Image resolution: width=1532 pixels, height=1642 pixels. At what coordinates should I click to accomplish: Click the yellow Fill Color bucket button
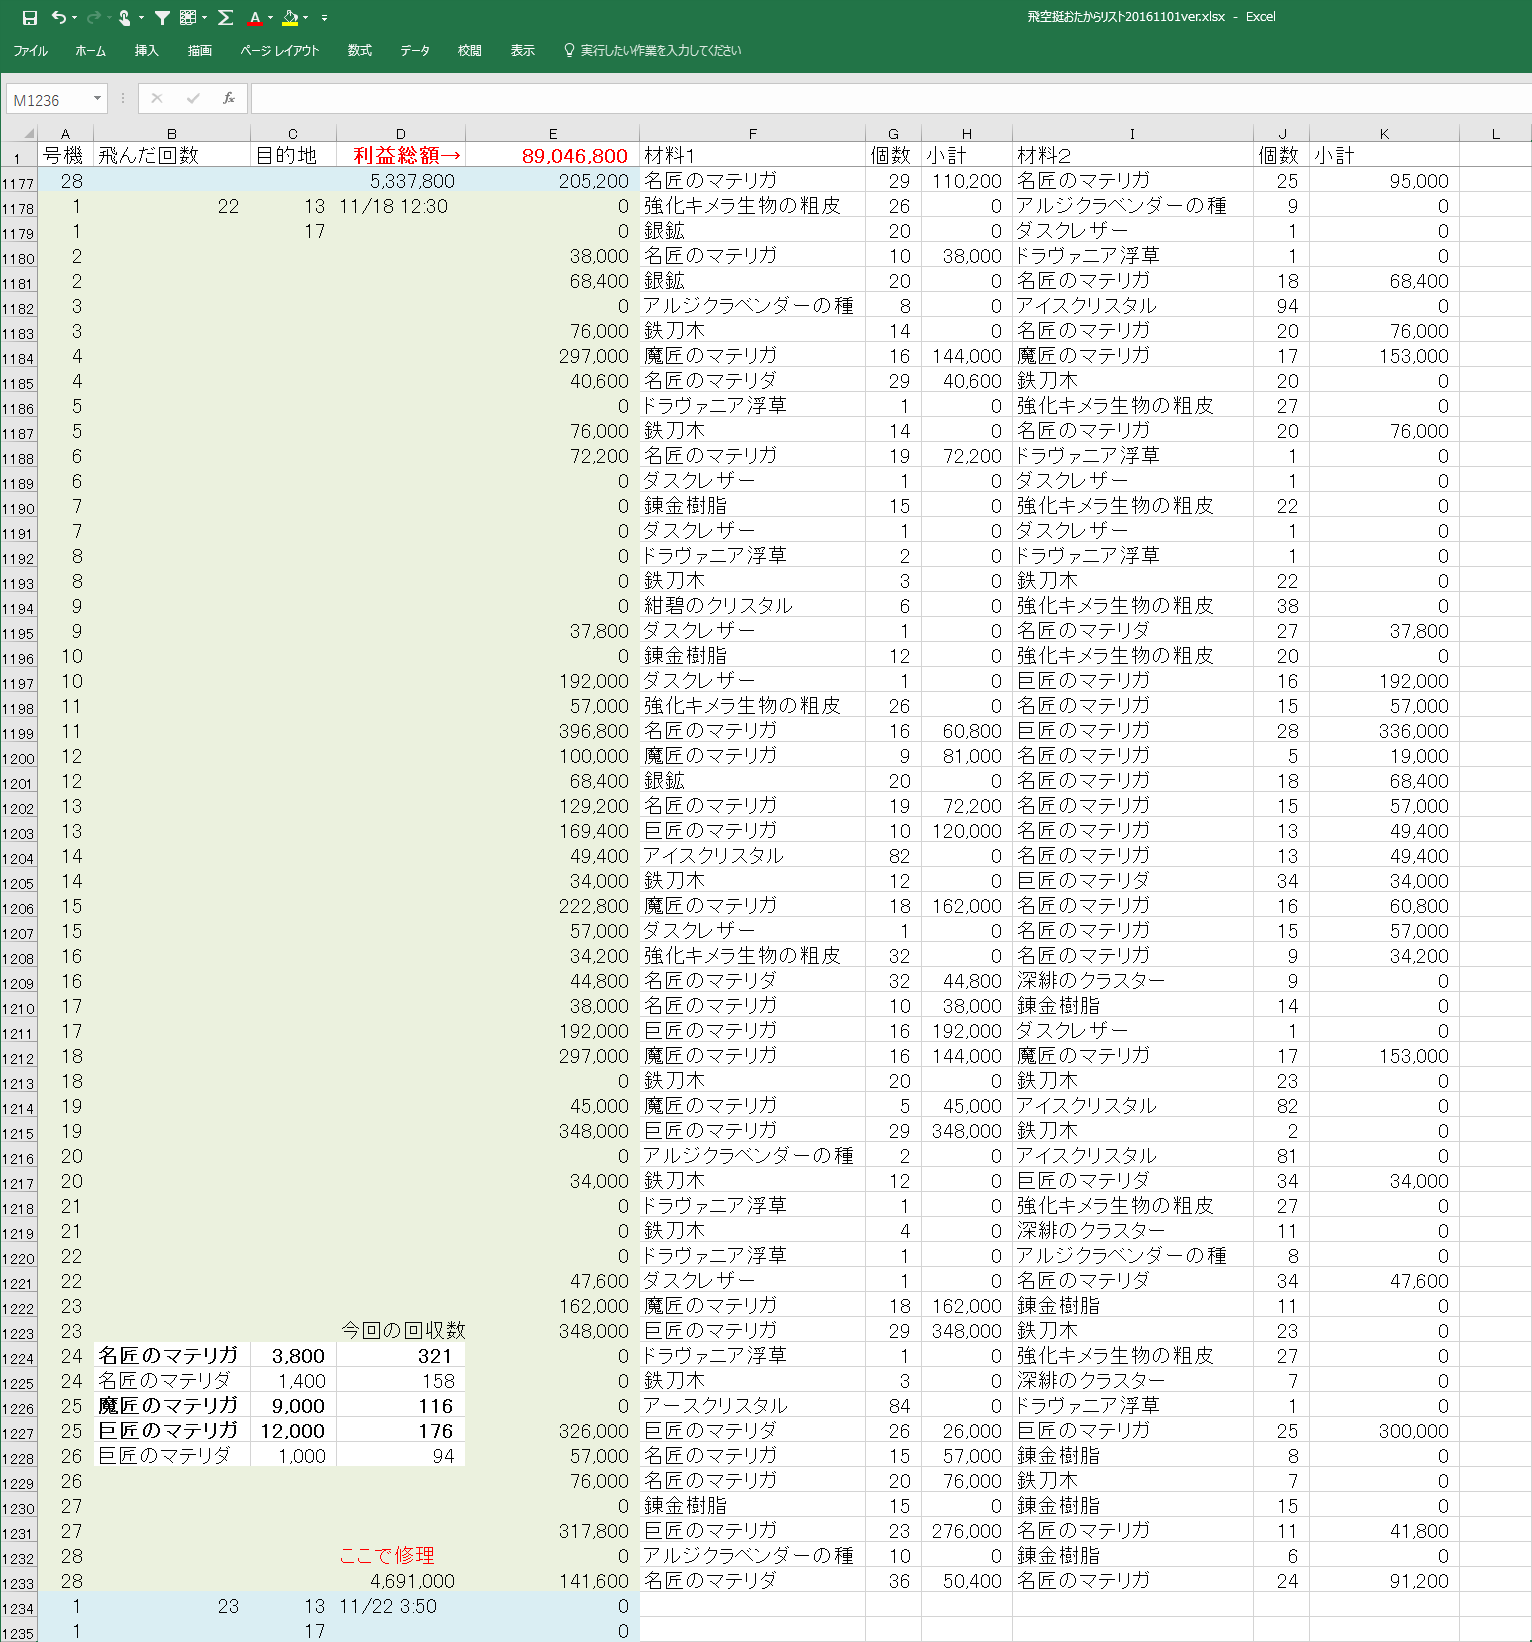290,18
